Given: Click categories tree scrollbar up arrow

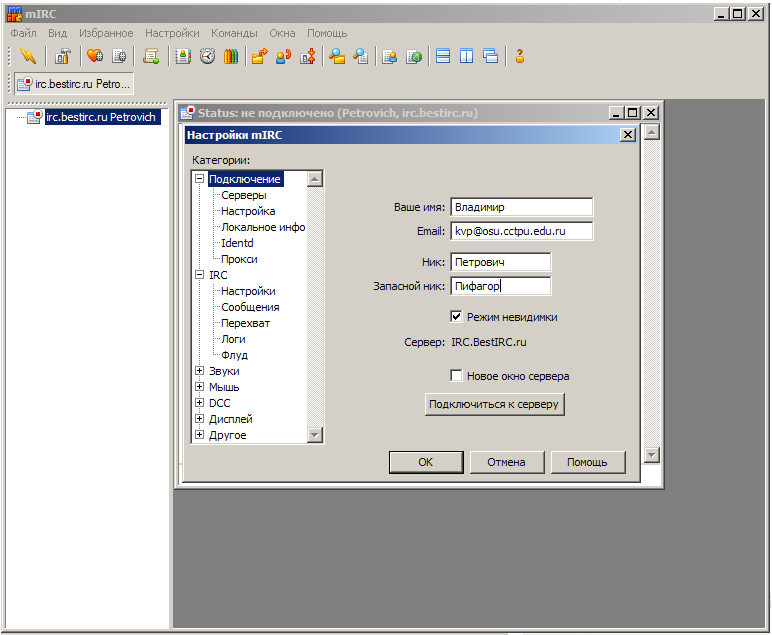Looking at the screenshot, I should pos(315,179).
